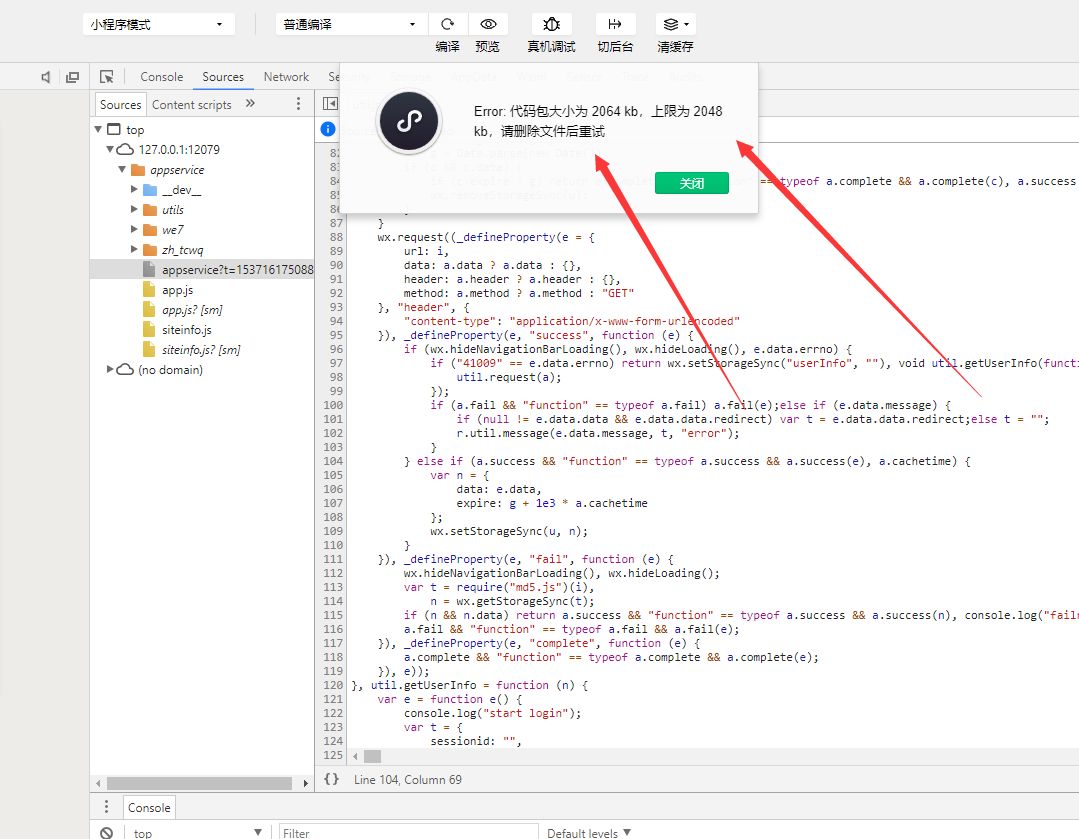This screenshot has height=839, width=1079.
Task: Show more Sources pane tabs chevron
Action: click(250, 104)
